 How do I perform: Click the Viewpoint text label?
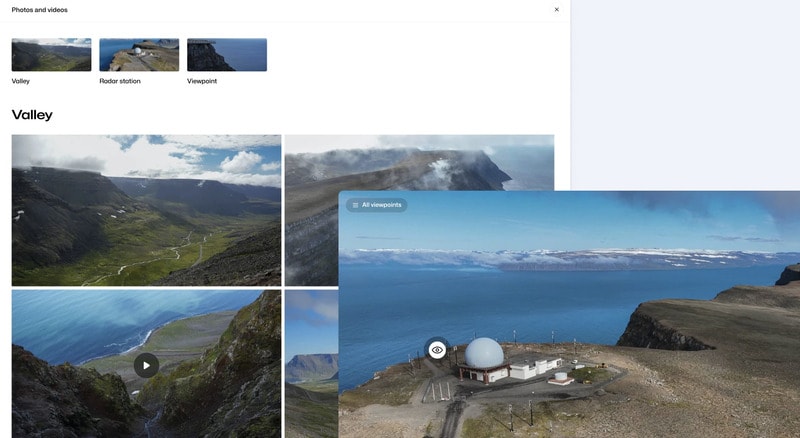[202, 81]
